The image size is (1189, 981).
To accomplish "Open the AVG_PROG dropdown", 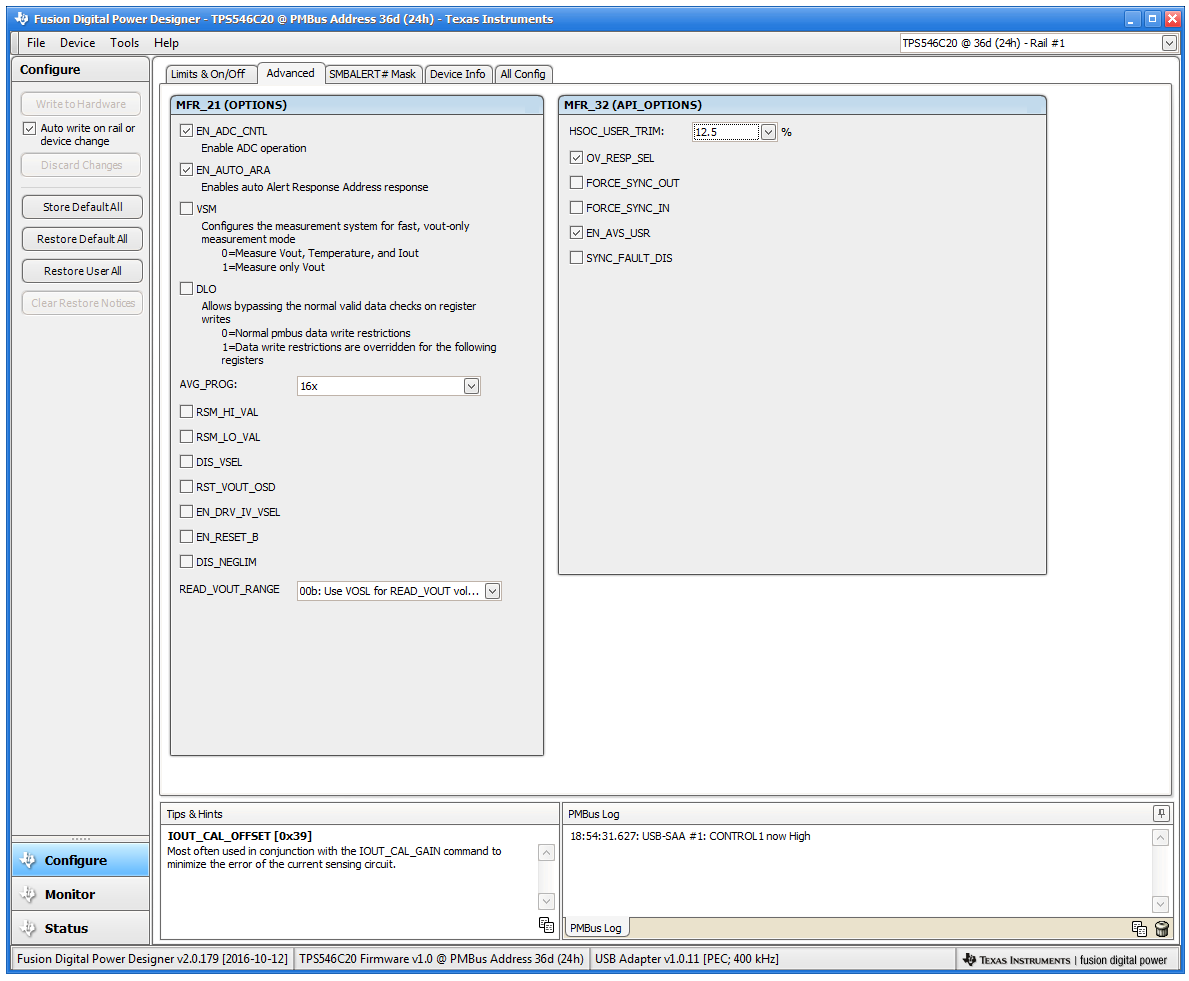I will pos(471,385).
